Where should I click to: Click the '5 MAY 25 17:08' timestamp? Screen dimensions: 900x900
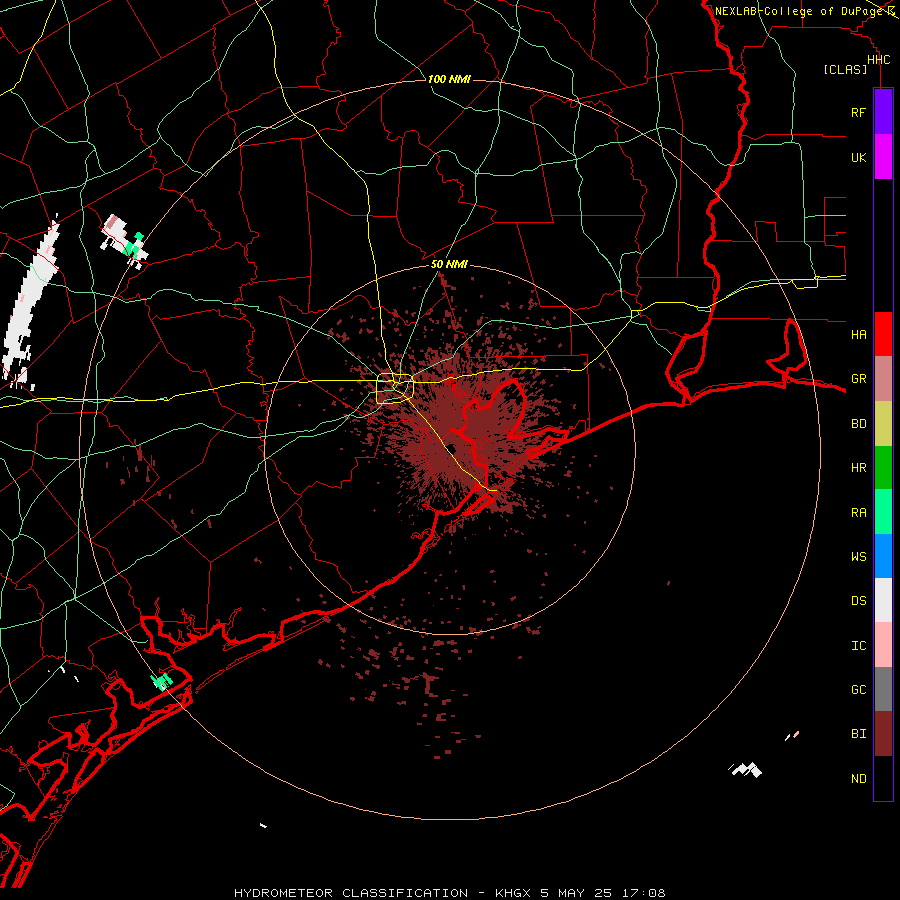(x=603, y=893)
